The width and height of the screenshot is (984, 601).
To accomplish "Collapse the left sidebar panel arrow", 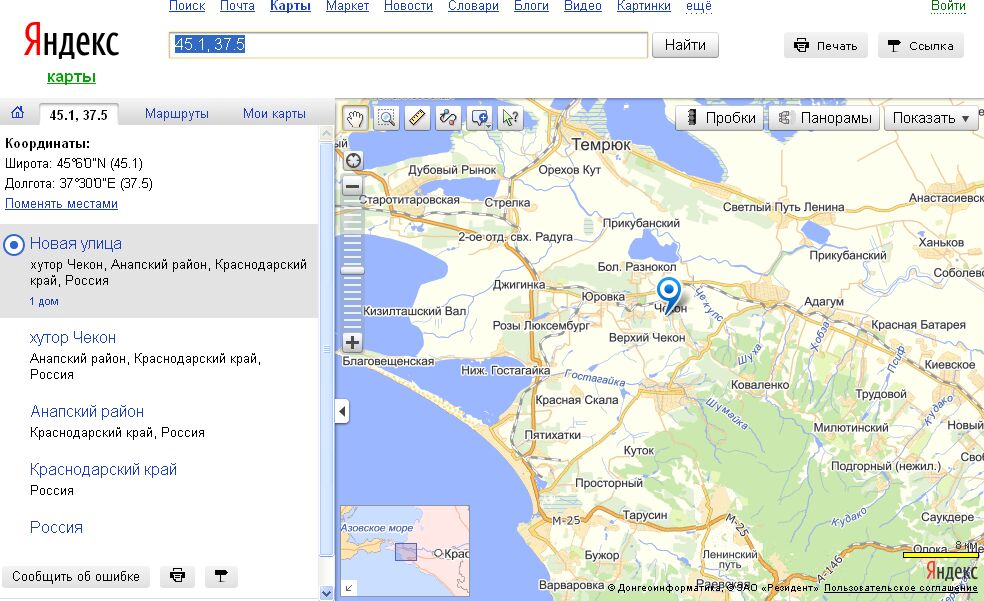I will (x=342, y=411).
